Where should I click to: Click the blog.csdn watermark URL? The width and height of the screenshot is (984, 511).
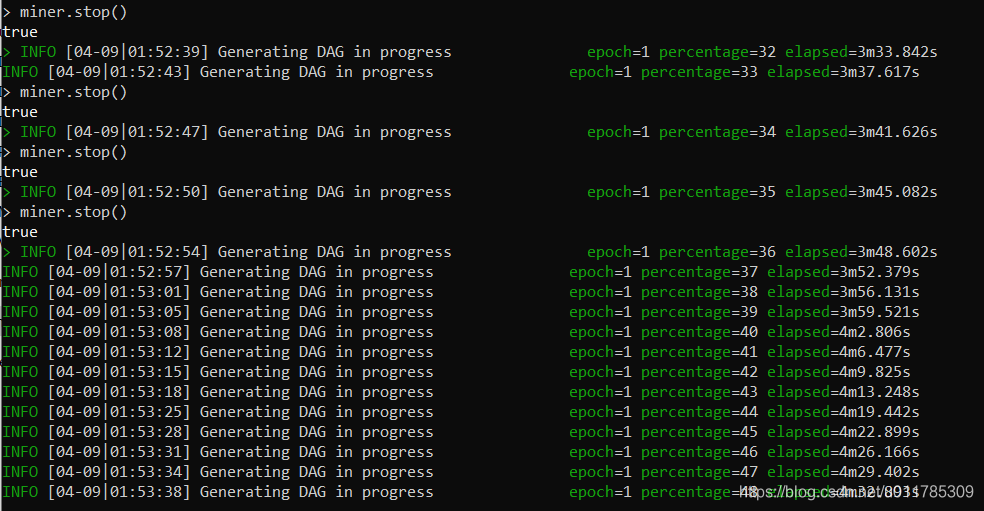(x=857, y=492)
